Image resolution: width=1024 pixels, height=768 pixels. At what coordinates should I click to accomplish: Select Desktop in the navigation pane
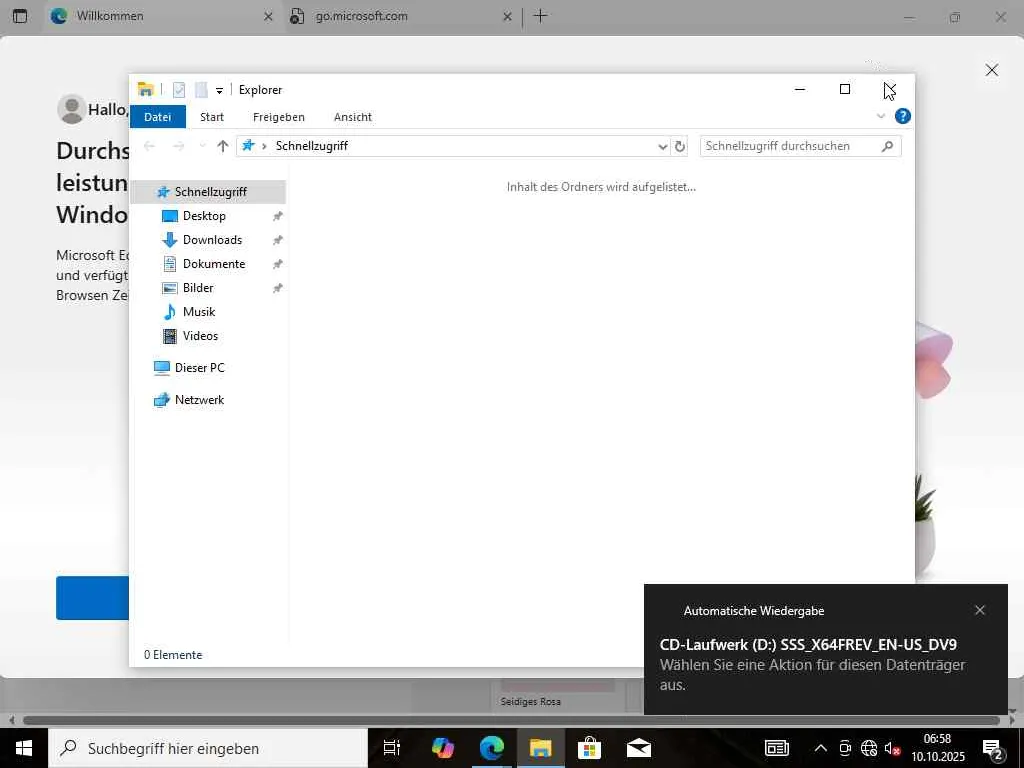tap(204, 216)
